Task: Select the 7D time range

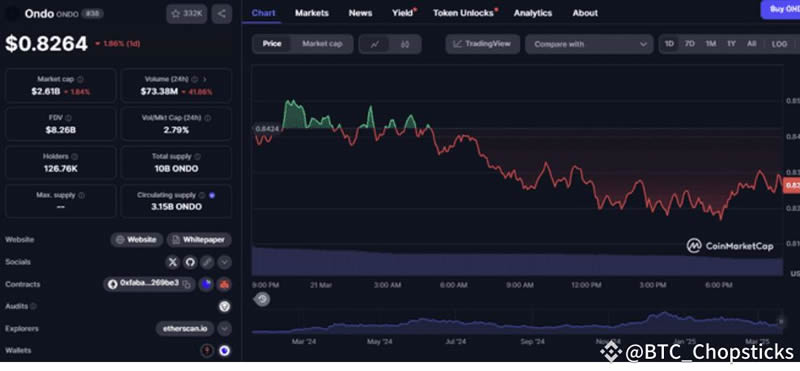Action: [689, 44]
